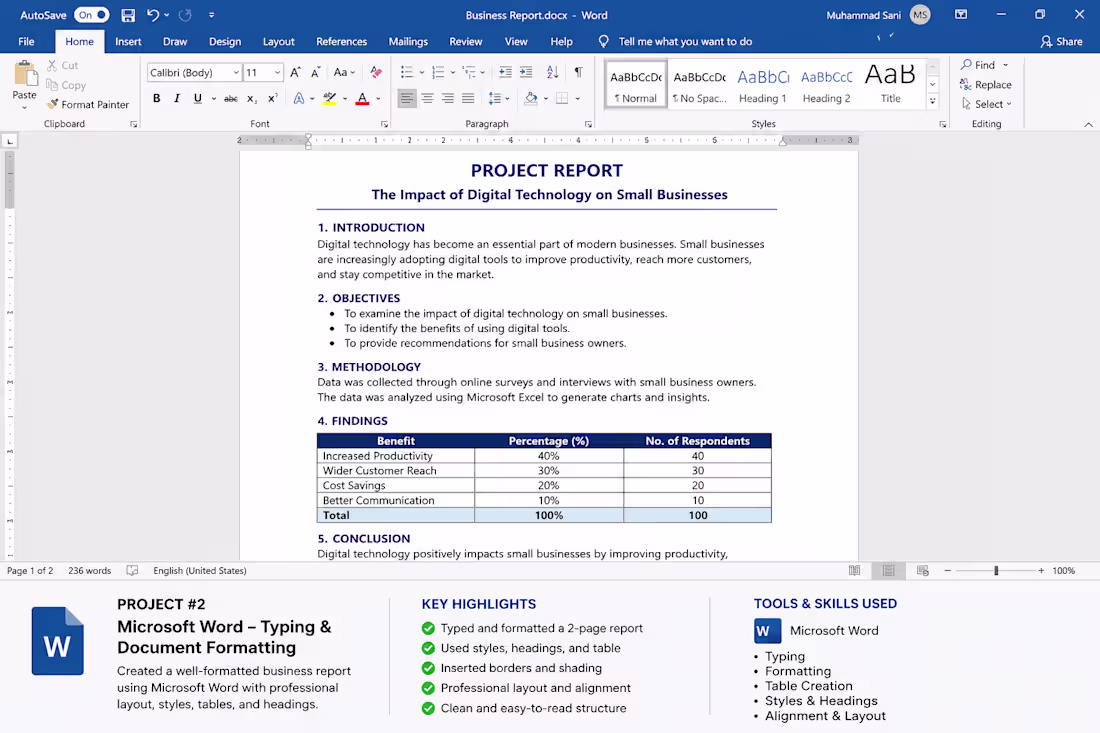Toggle paragraph marks display
Image resolution: width=1100 pixels, height=733 pixels.
[x=579, y=72]
